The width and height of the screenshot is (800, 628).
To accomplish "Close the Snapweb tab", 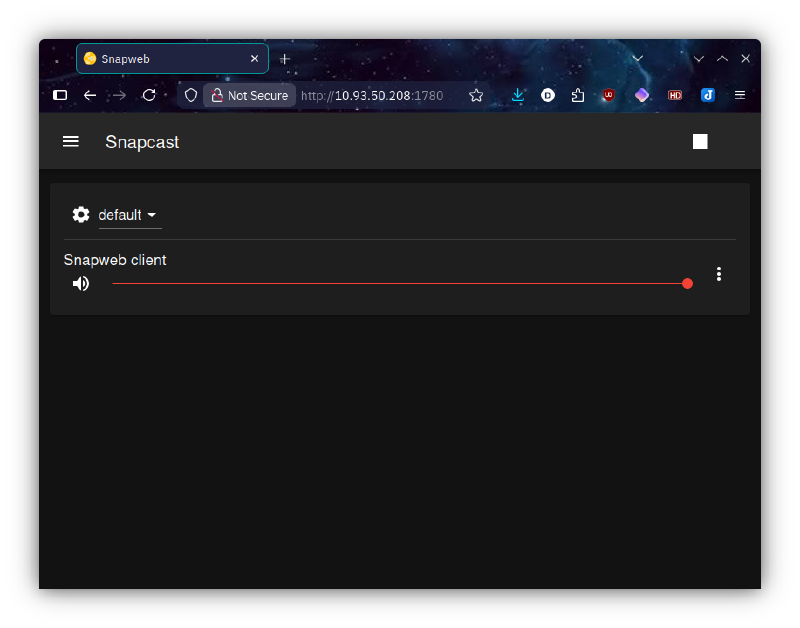I will [x=254, y=59].
